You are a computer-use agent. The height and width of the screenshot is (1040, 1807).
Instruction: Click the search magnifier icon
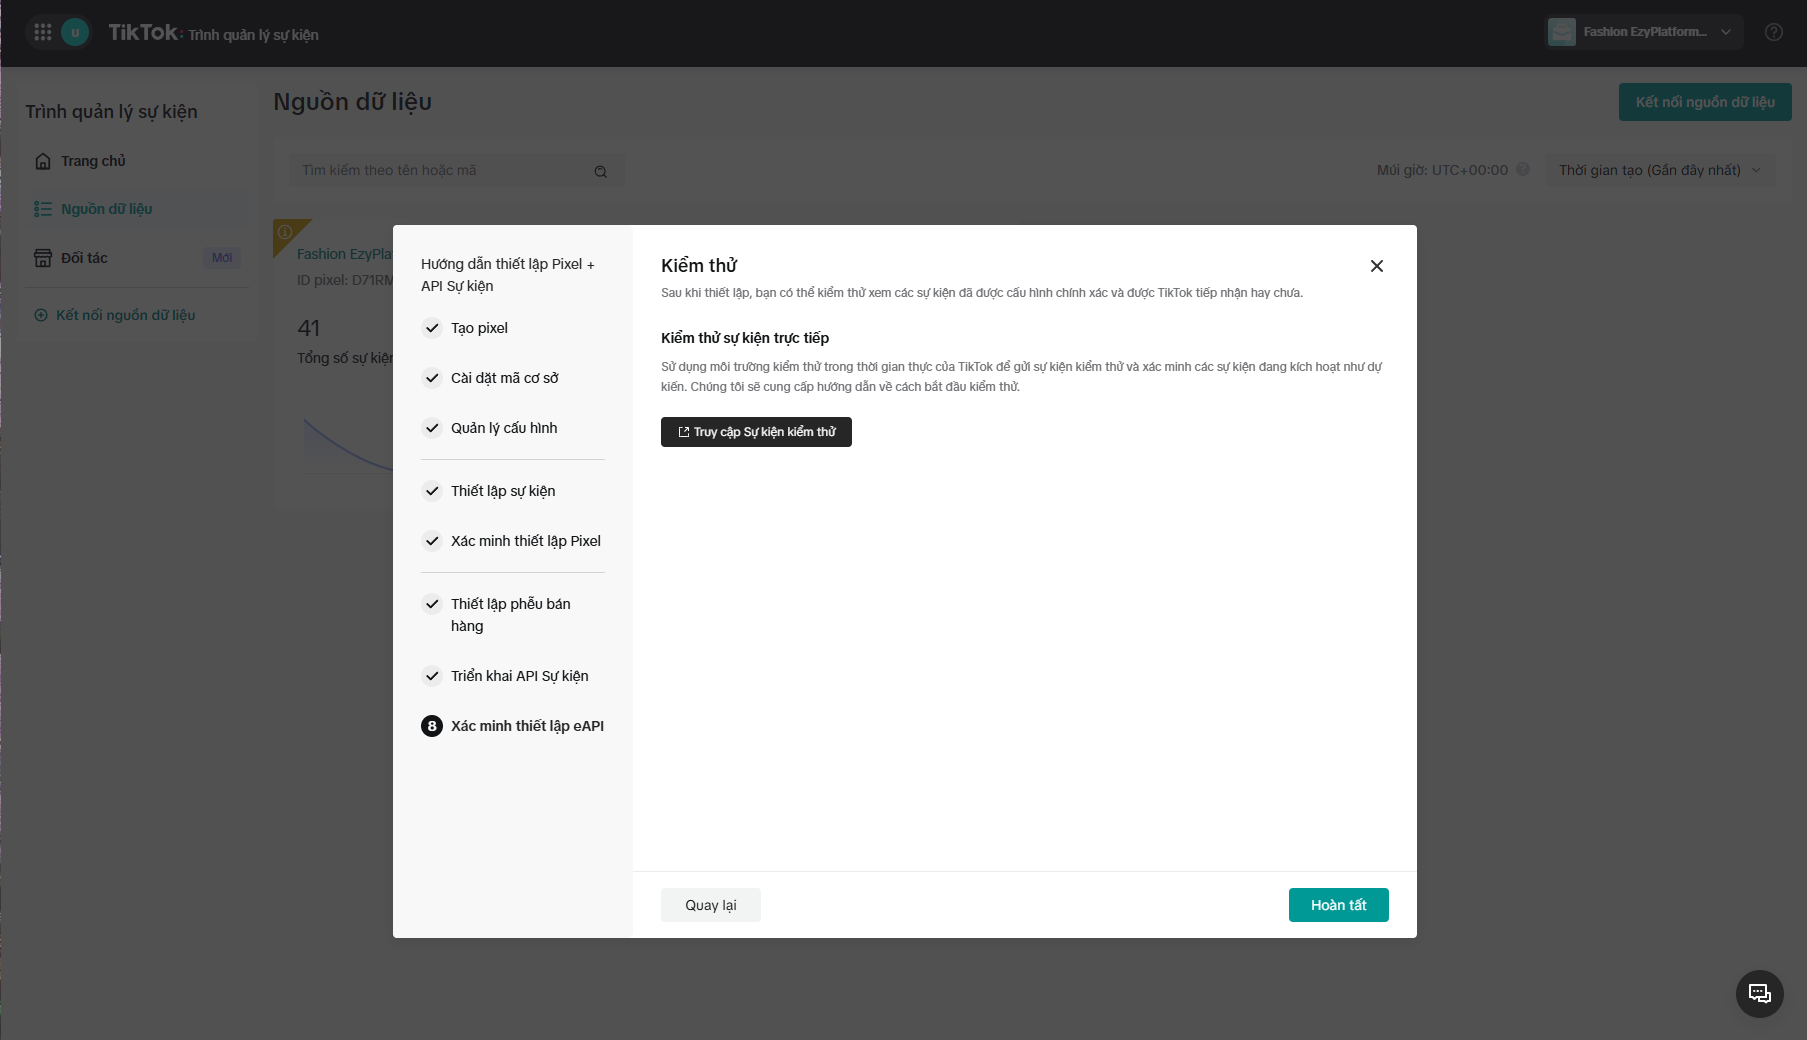600,171
